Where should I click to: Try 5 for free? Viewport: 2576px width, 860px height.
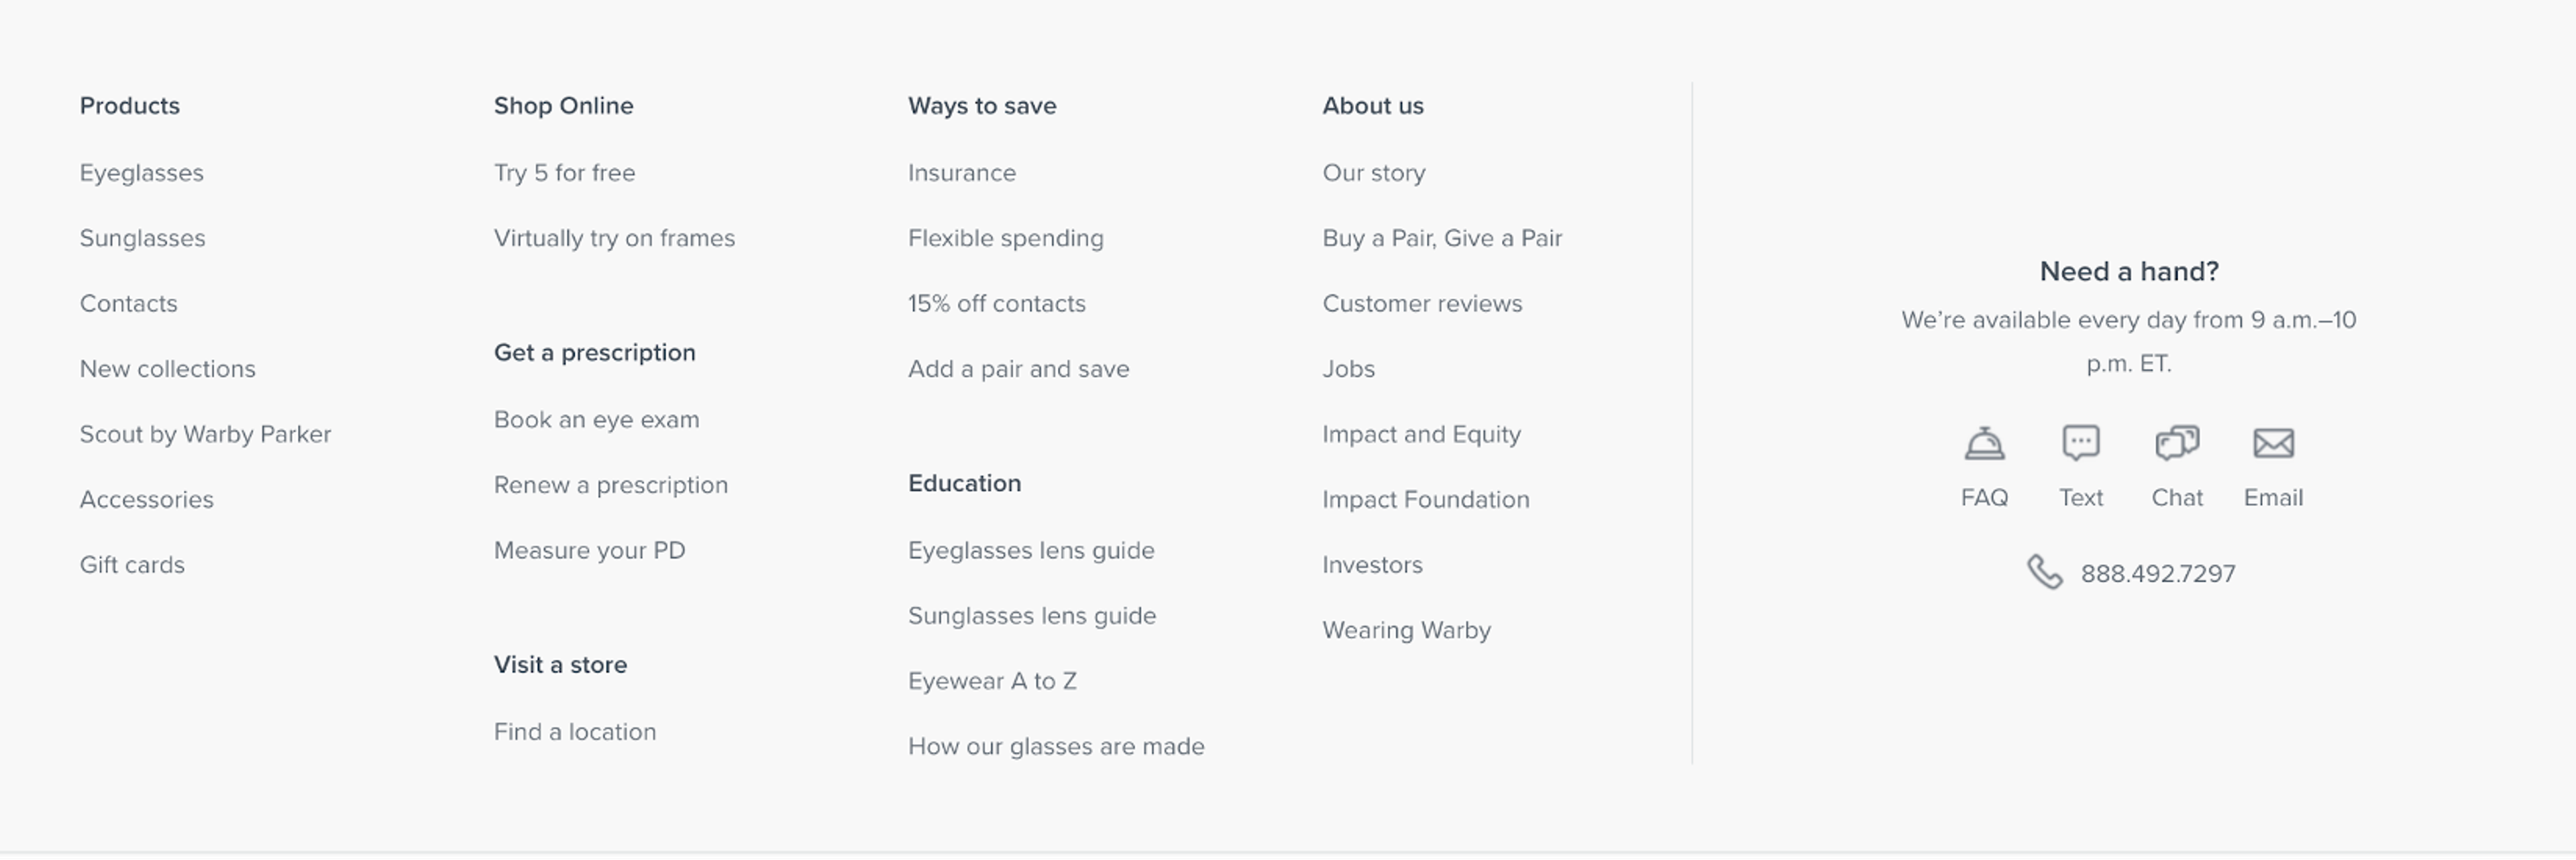point(564,172)
